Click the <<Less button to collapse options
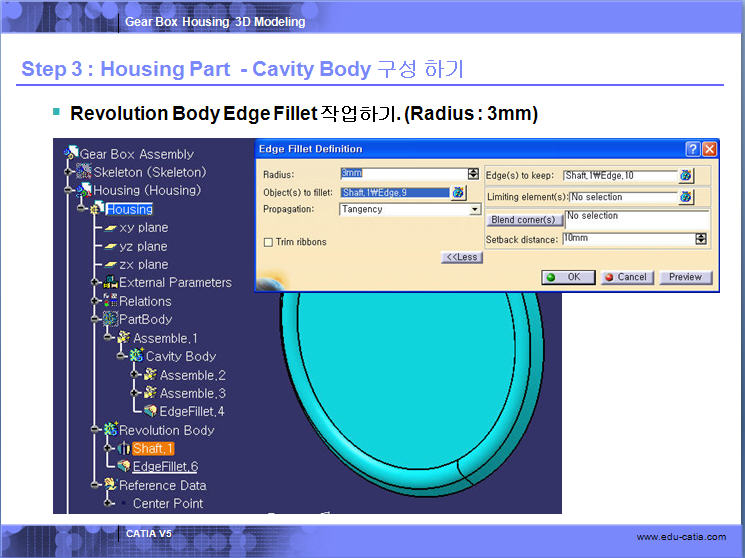 [461, 257]
